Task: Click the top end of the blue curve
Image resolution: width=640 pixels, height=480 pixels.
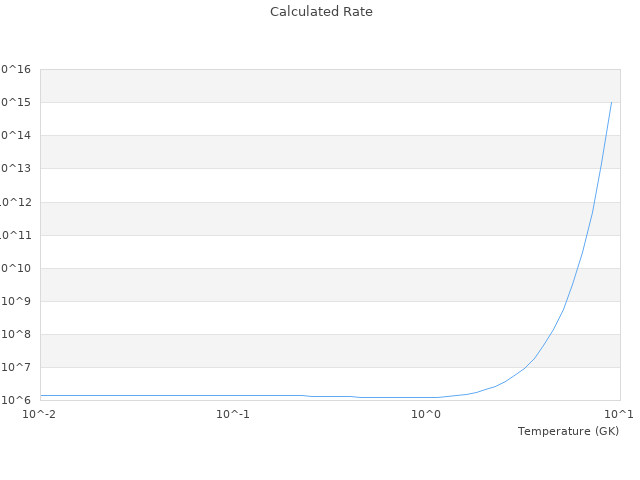Action: click(611, 102)
